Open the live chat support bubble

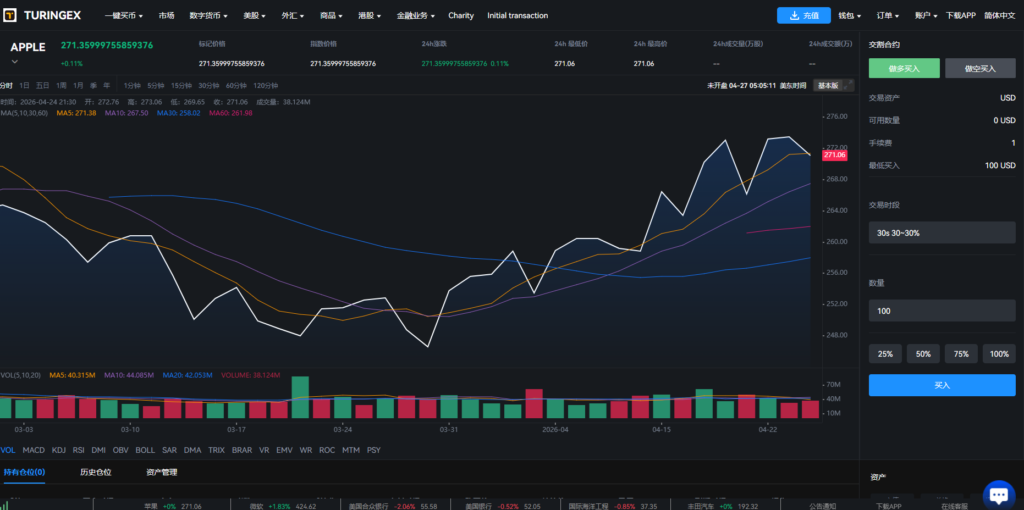tap(998, 493)
